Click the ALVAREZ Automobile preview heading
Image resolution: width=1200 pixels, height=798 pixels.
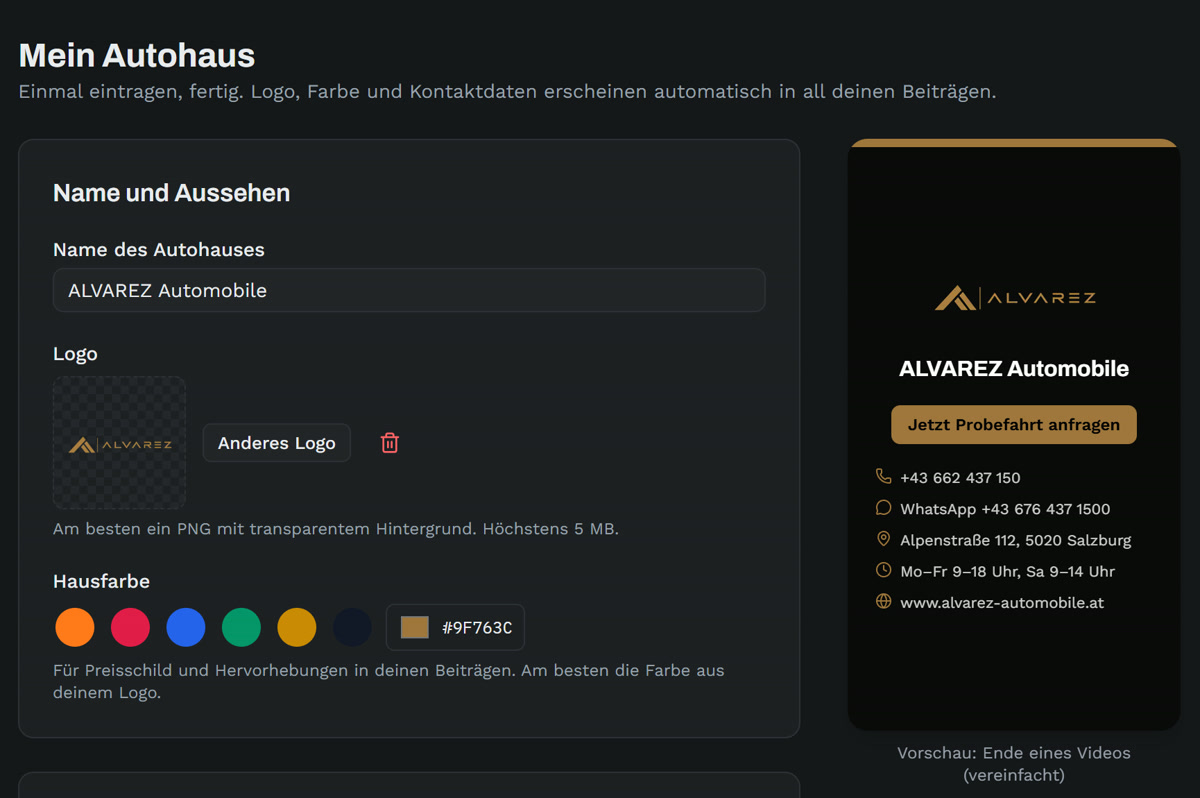click(1014, 368)
